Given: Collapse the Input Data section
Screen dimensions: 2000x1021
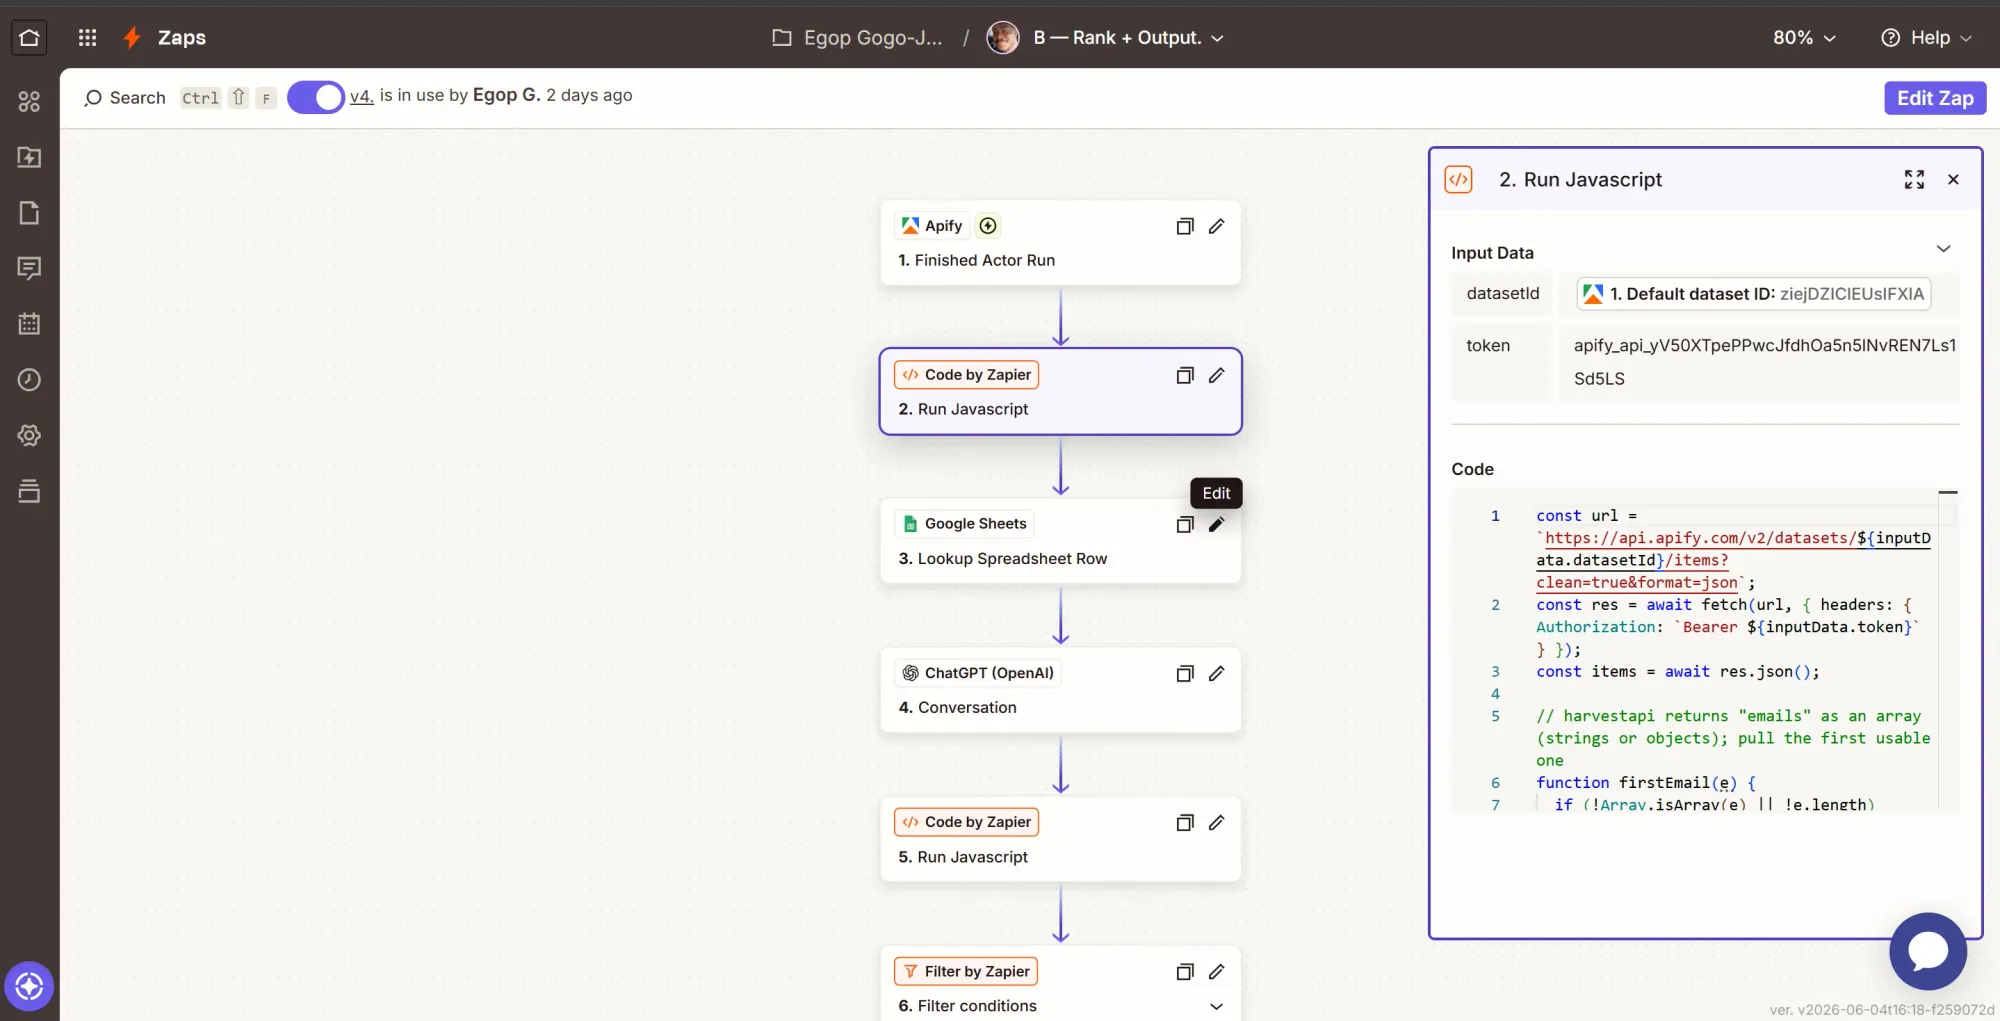Looking at the screenshot, I should [x=1943, y=249].
